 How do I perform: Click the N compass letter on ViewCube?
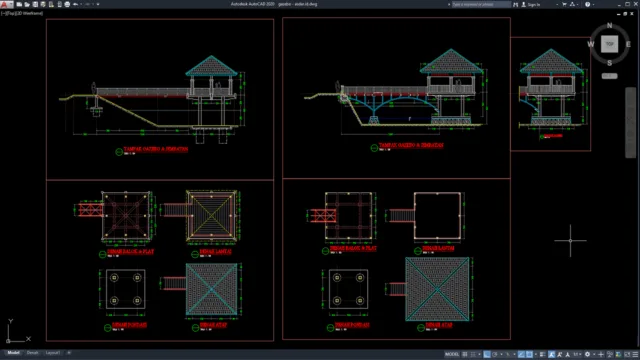(609, 25)
